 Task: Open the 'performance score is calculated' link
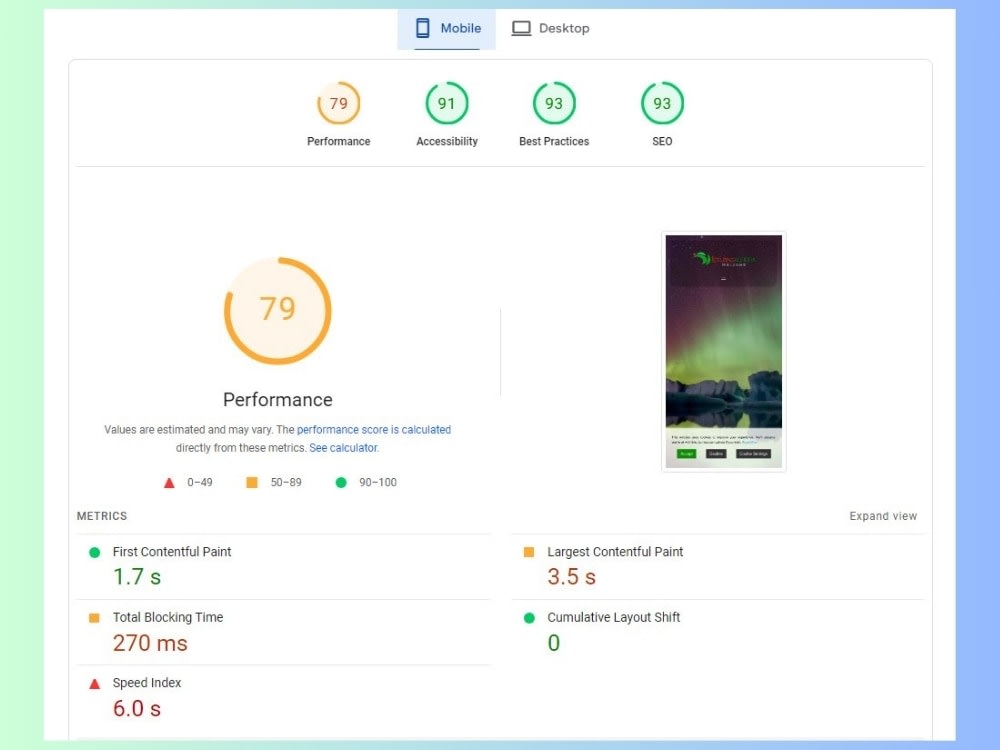(374, 430)
